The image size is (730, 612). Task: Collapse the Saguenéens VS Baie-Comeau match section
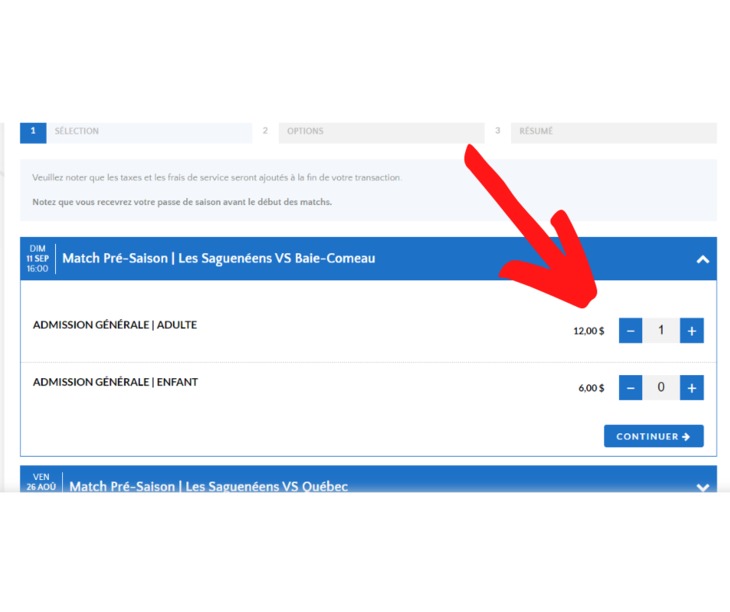coord(703,259)
